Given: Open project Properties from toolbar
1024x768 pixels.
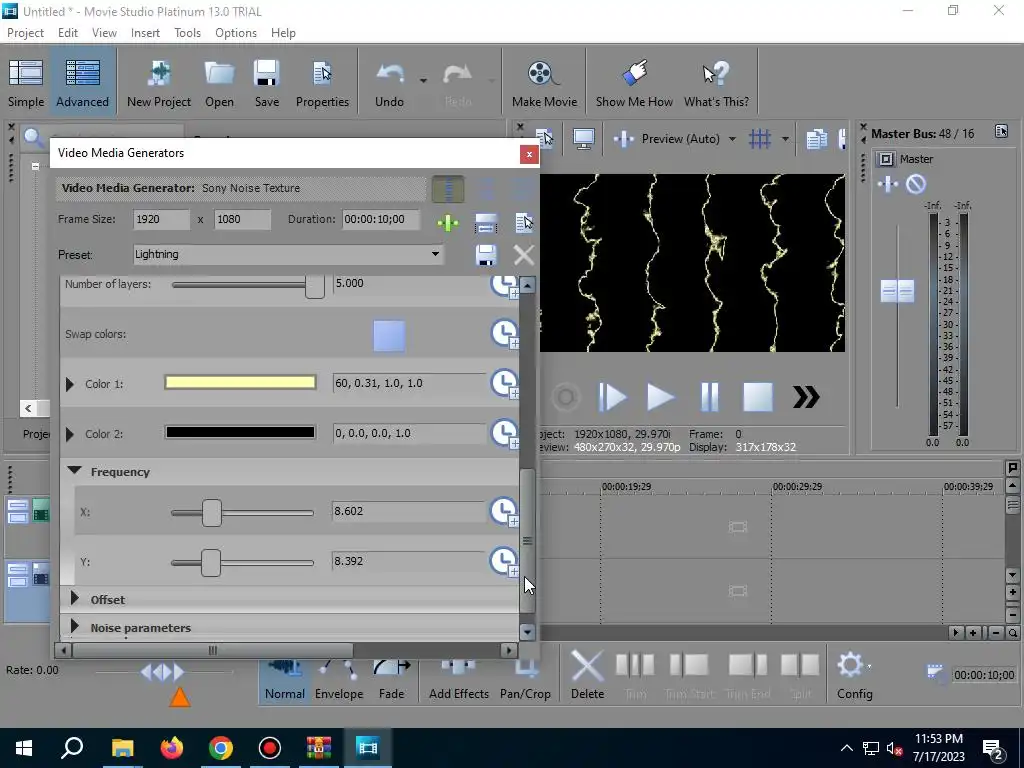Looking at the screenshot, I should (x=322, y=84).
